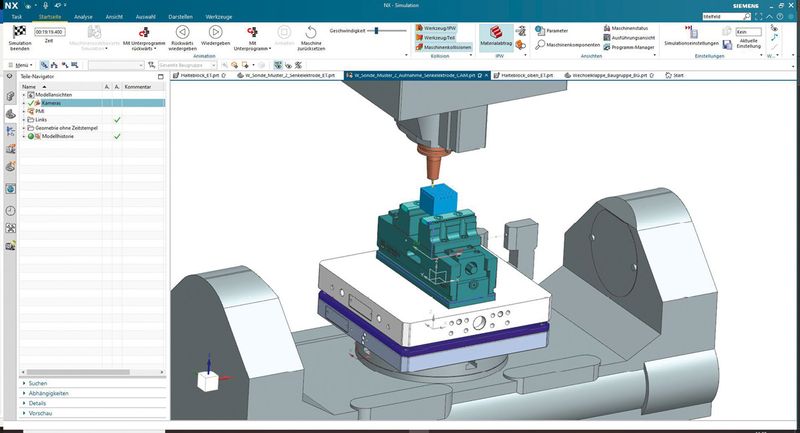
Task: Switch to the Halteblock_E1.prt document tab
Action: pyautogui.click(x=199, y=75)
